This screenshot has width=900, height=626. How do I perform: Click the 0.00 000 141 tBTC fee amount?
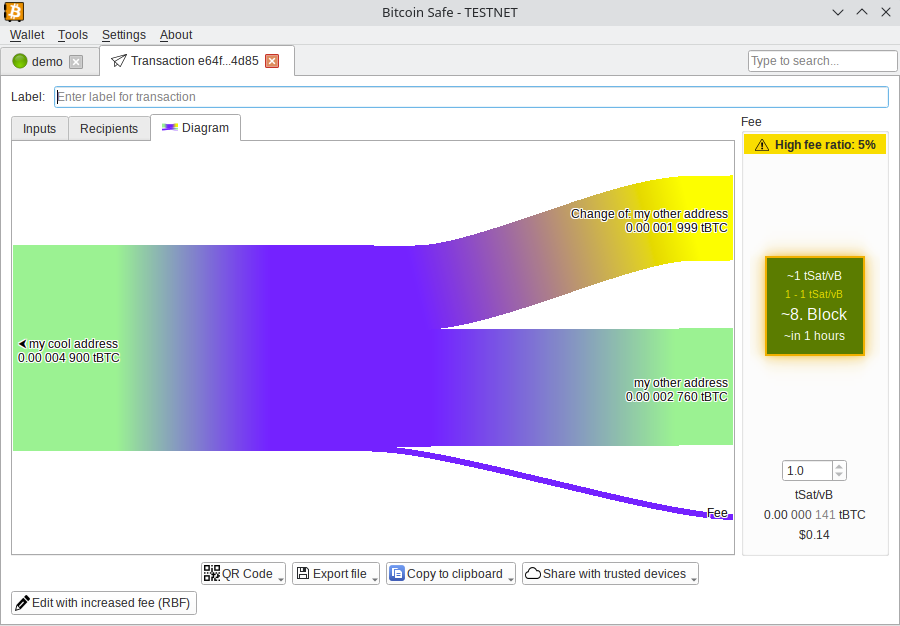click(x=814, y=515)
